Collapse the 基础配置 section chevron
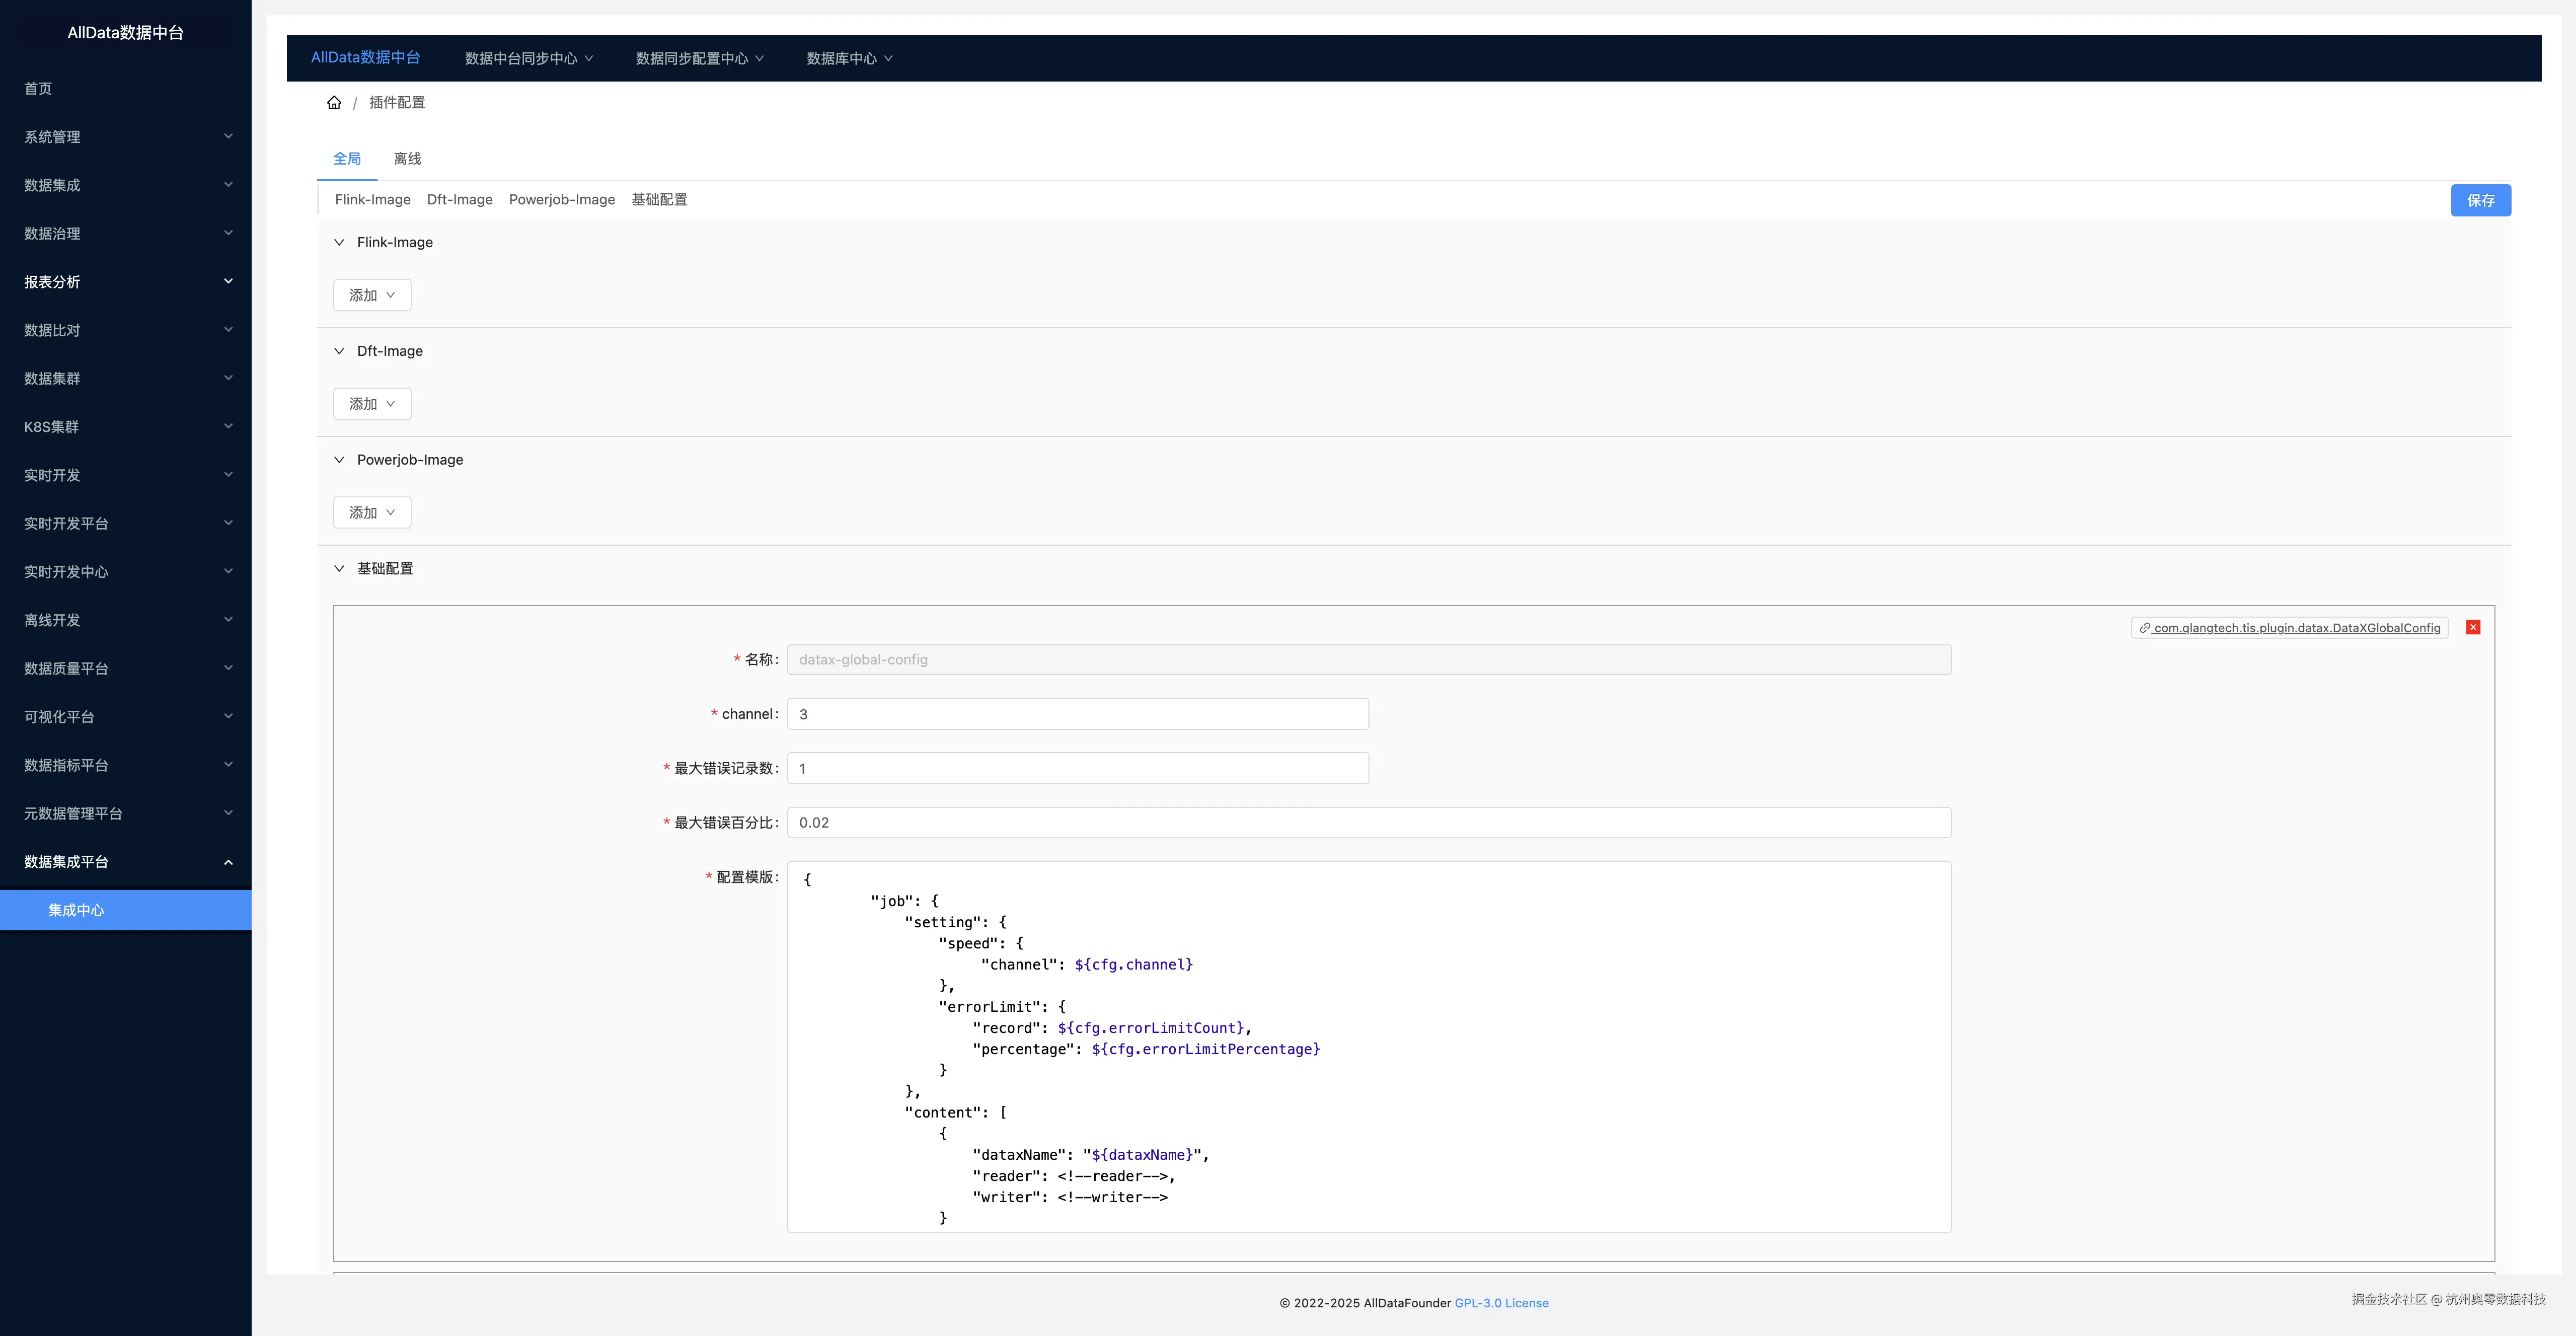This screenshot has width=2576, height=1336. coord(339,568)
